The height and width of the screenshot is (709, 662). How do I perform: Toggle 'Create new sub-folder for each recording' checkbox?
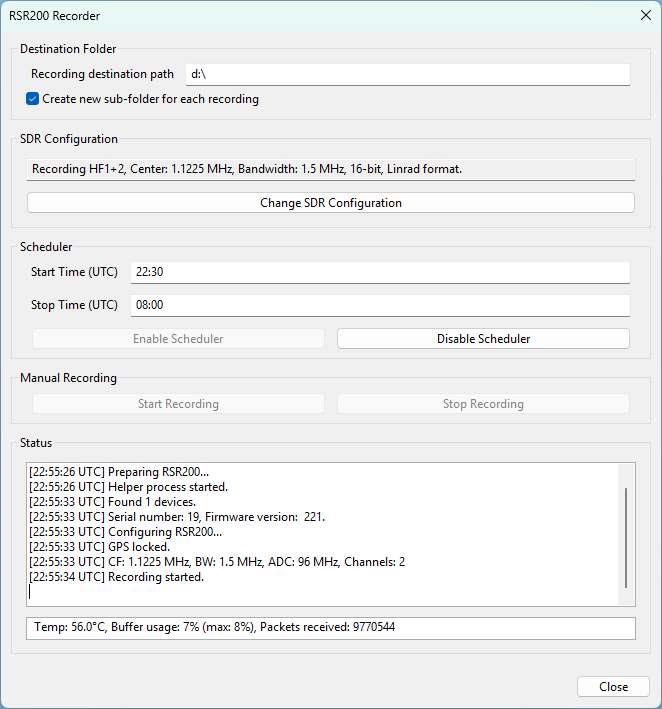[33, 99]
